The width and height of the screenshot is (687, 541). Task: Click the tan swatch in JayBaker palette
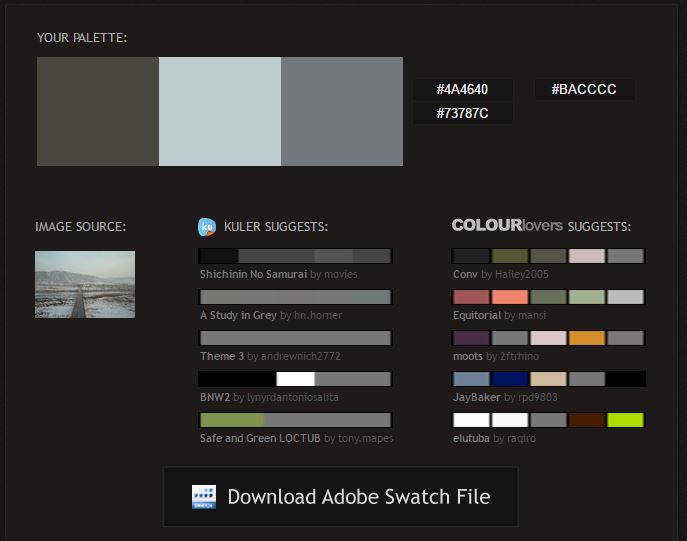[549, 379]
